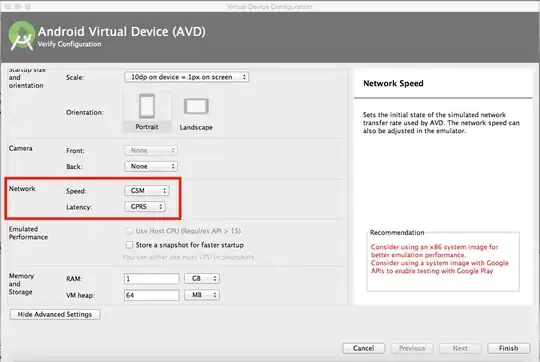This screenshot has width=540, height=362.
Task: Click the Finish button
Action: (508, 348)
